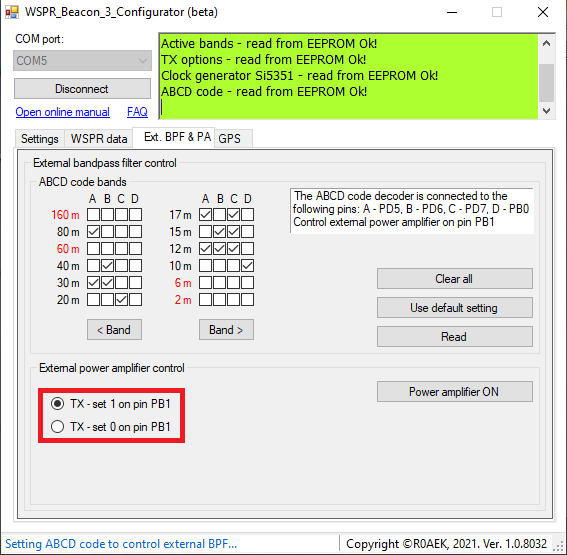
Task: Click the Clear all button
Action: click(455, 279)
